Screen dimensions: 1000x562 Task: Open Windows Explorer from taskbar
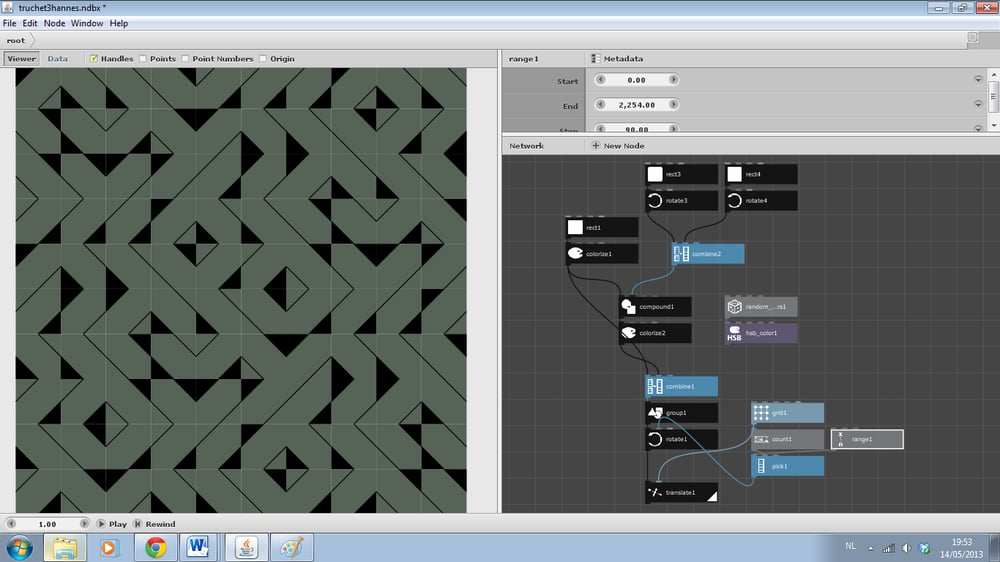[x=64, y=547]
